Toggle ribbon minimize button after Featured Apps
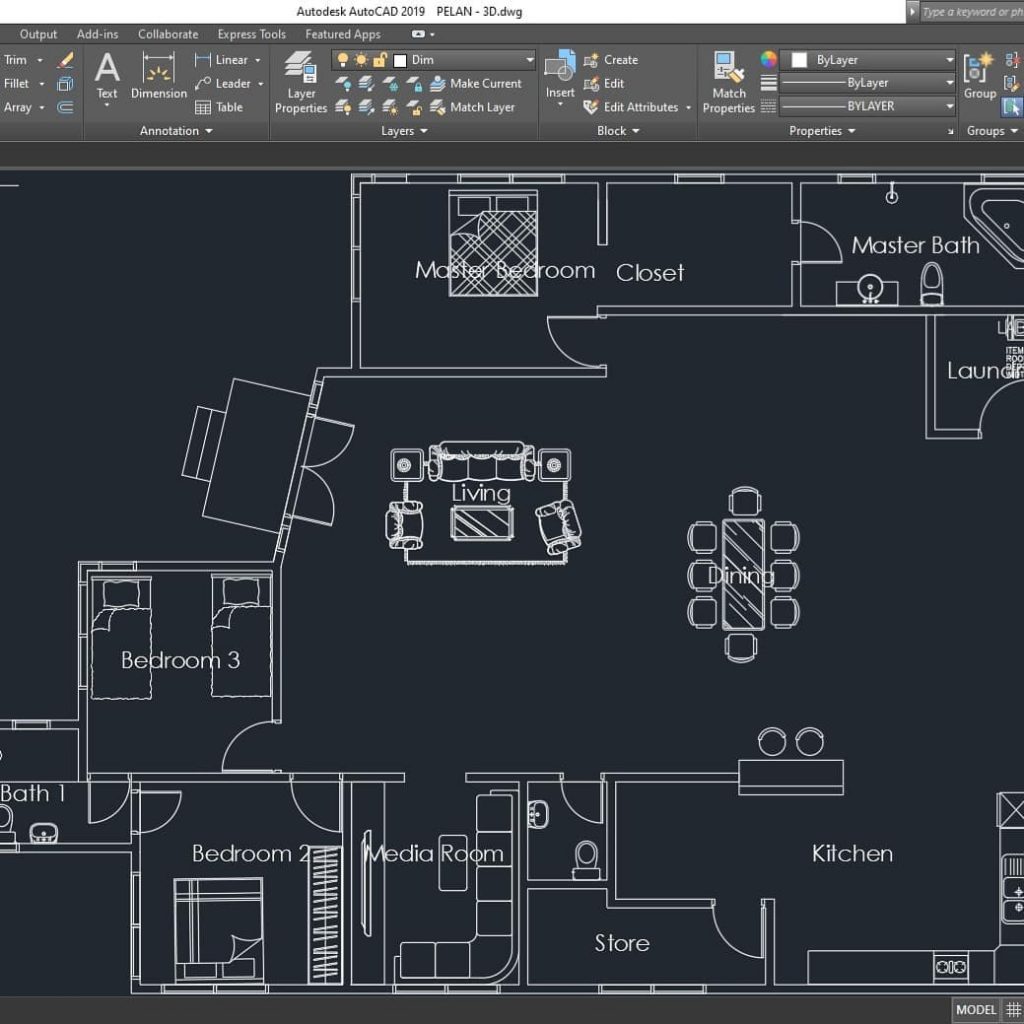This screenshot has width=1024, height=1024. click(419, 34)
